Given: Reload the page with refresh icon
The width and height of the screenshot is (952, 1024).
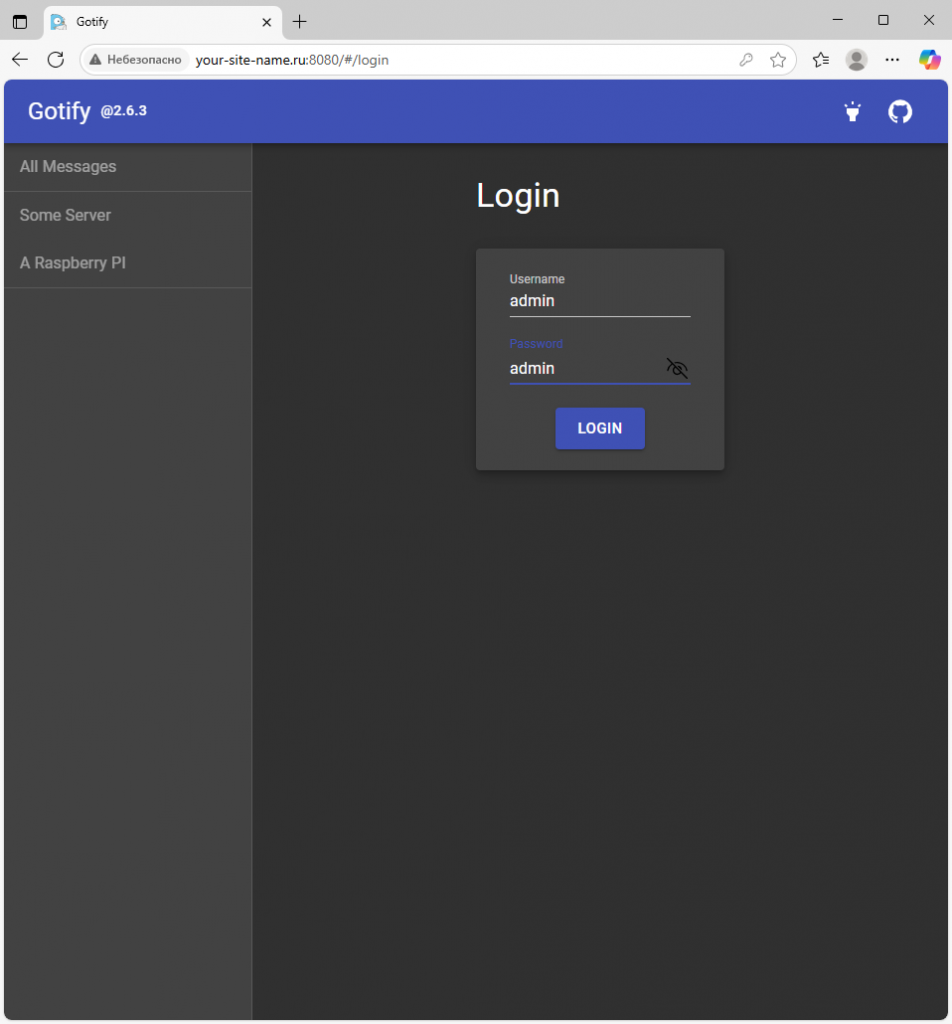Looking at the screenshot, I should tap(56, 60).
